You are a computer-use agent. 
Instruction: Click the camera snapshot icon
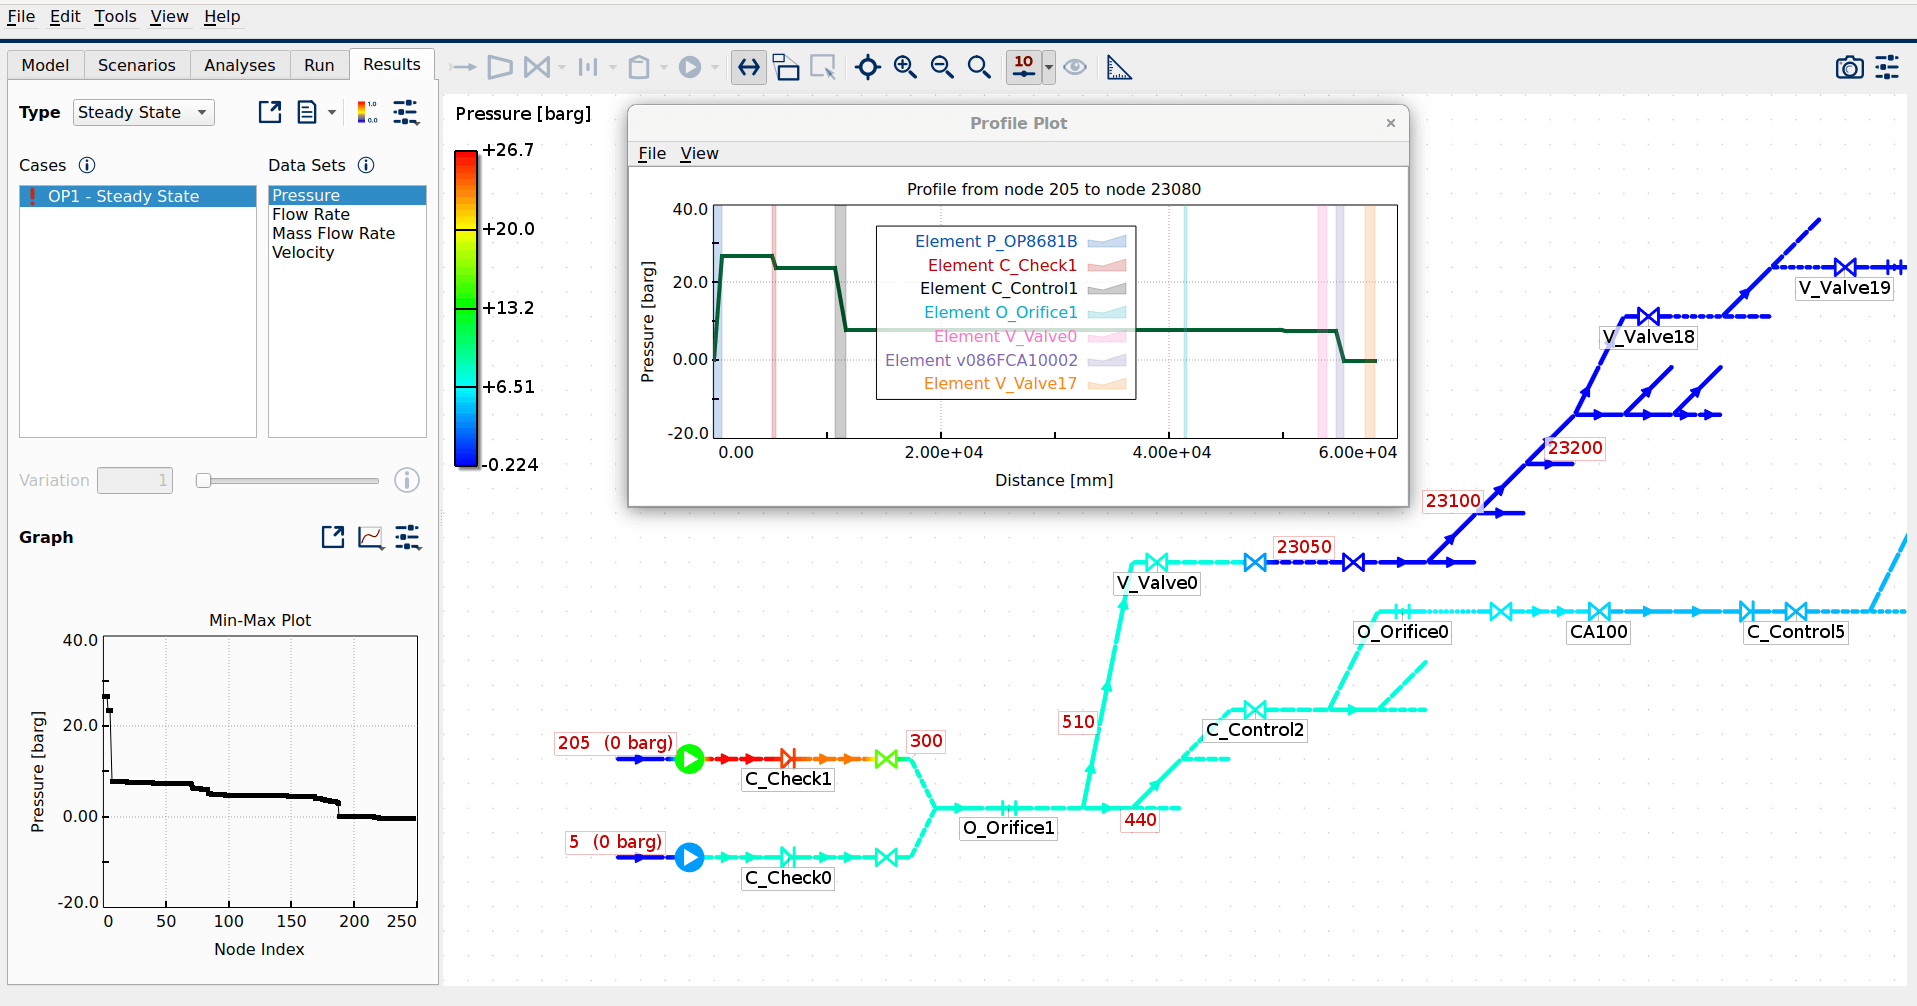1849,67
